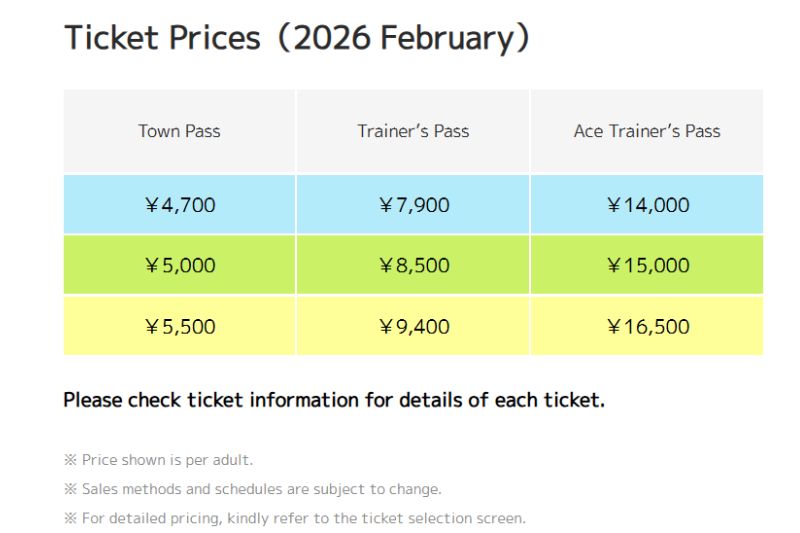800x533 pixels.
Task: Pick the ¥9,400 cell in yellow row
Action: coord(413,326)
